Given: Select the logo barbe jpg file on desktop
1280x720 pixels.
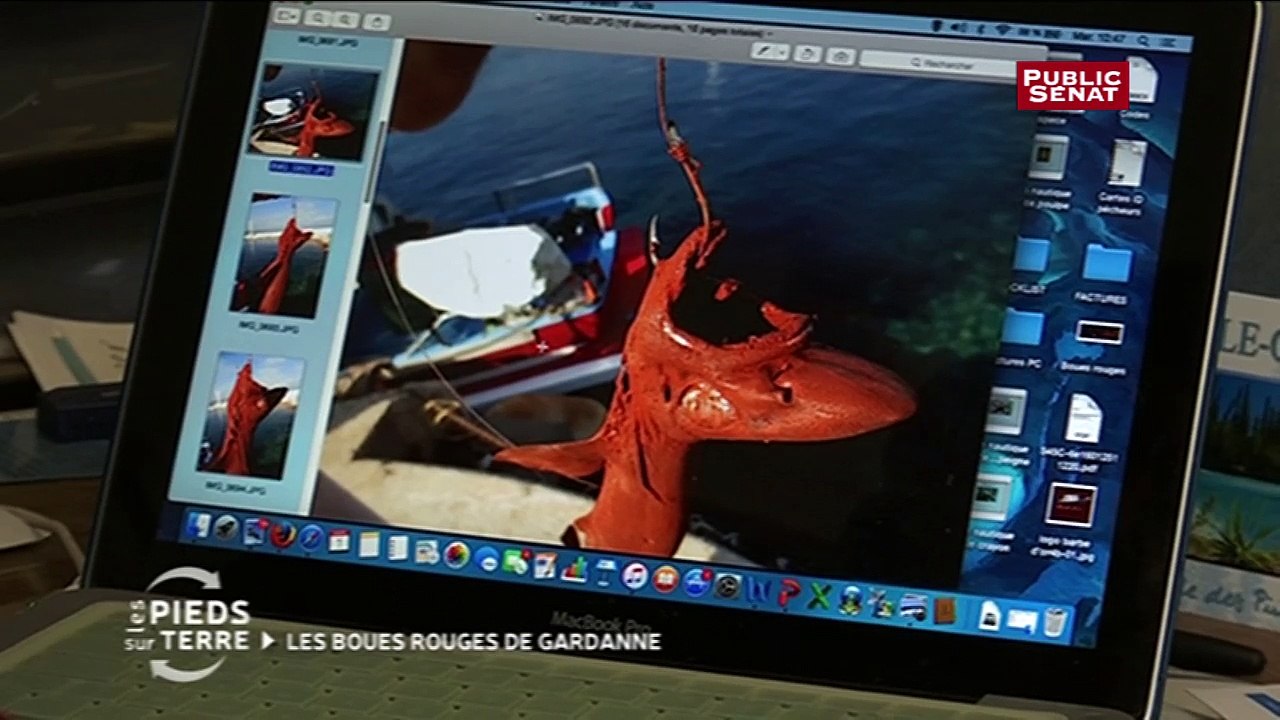Looking at the screenshot, I should point(1070,506).
